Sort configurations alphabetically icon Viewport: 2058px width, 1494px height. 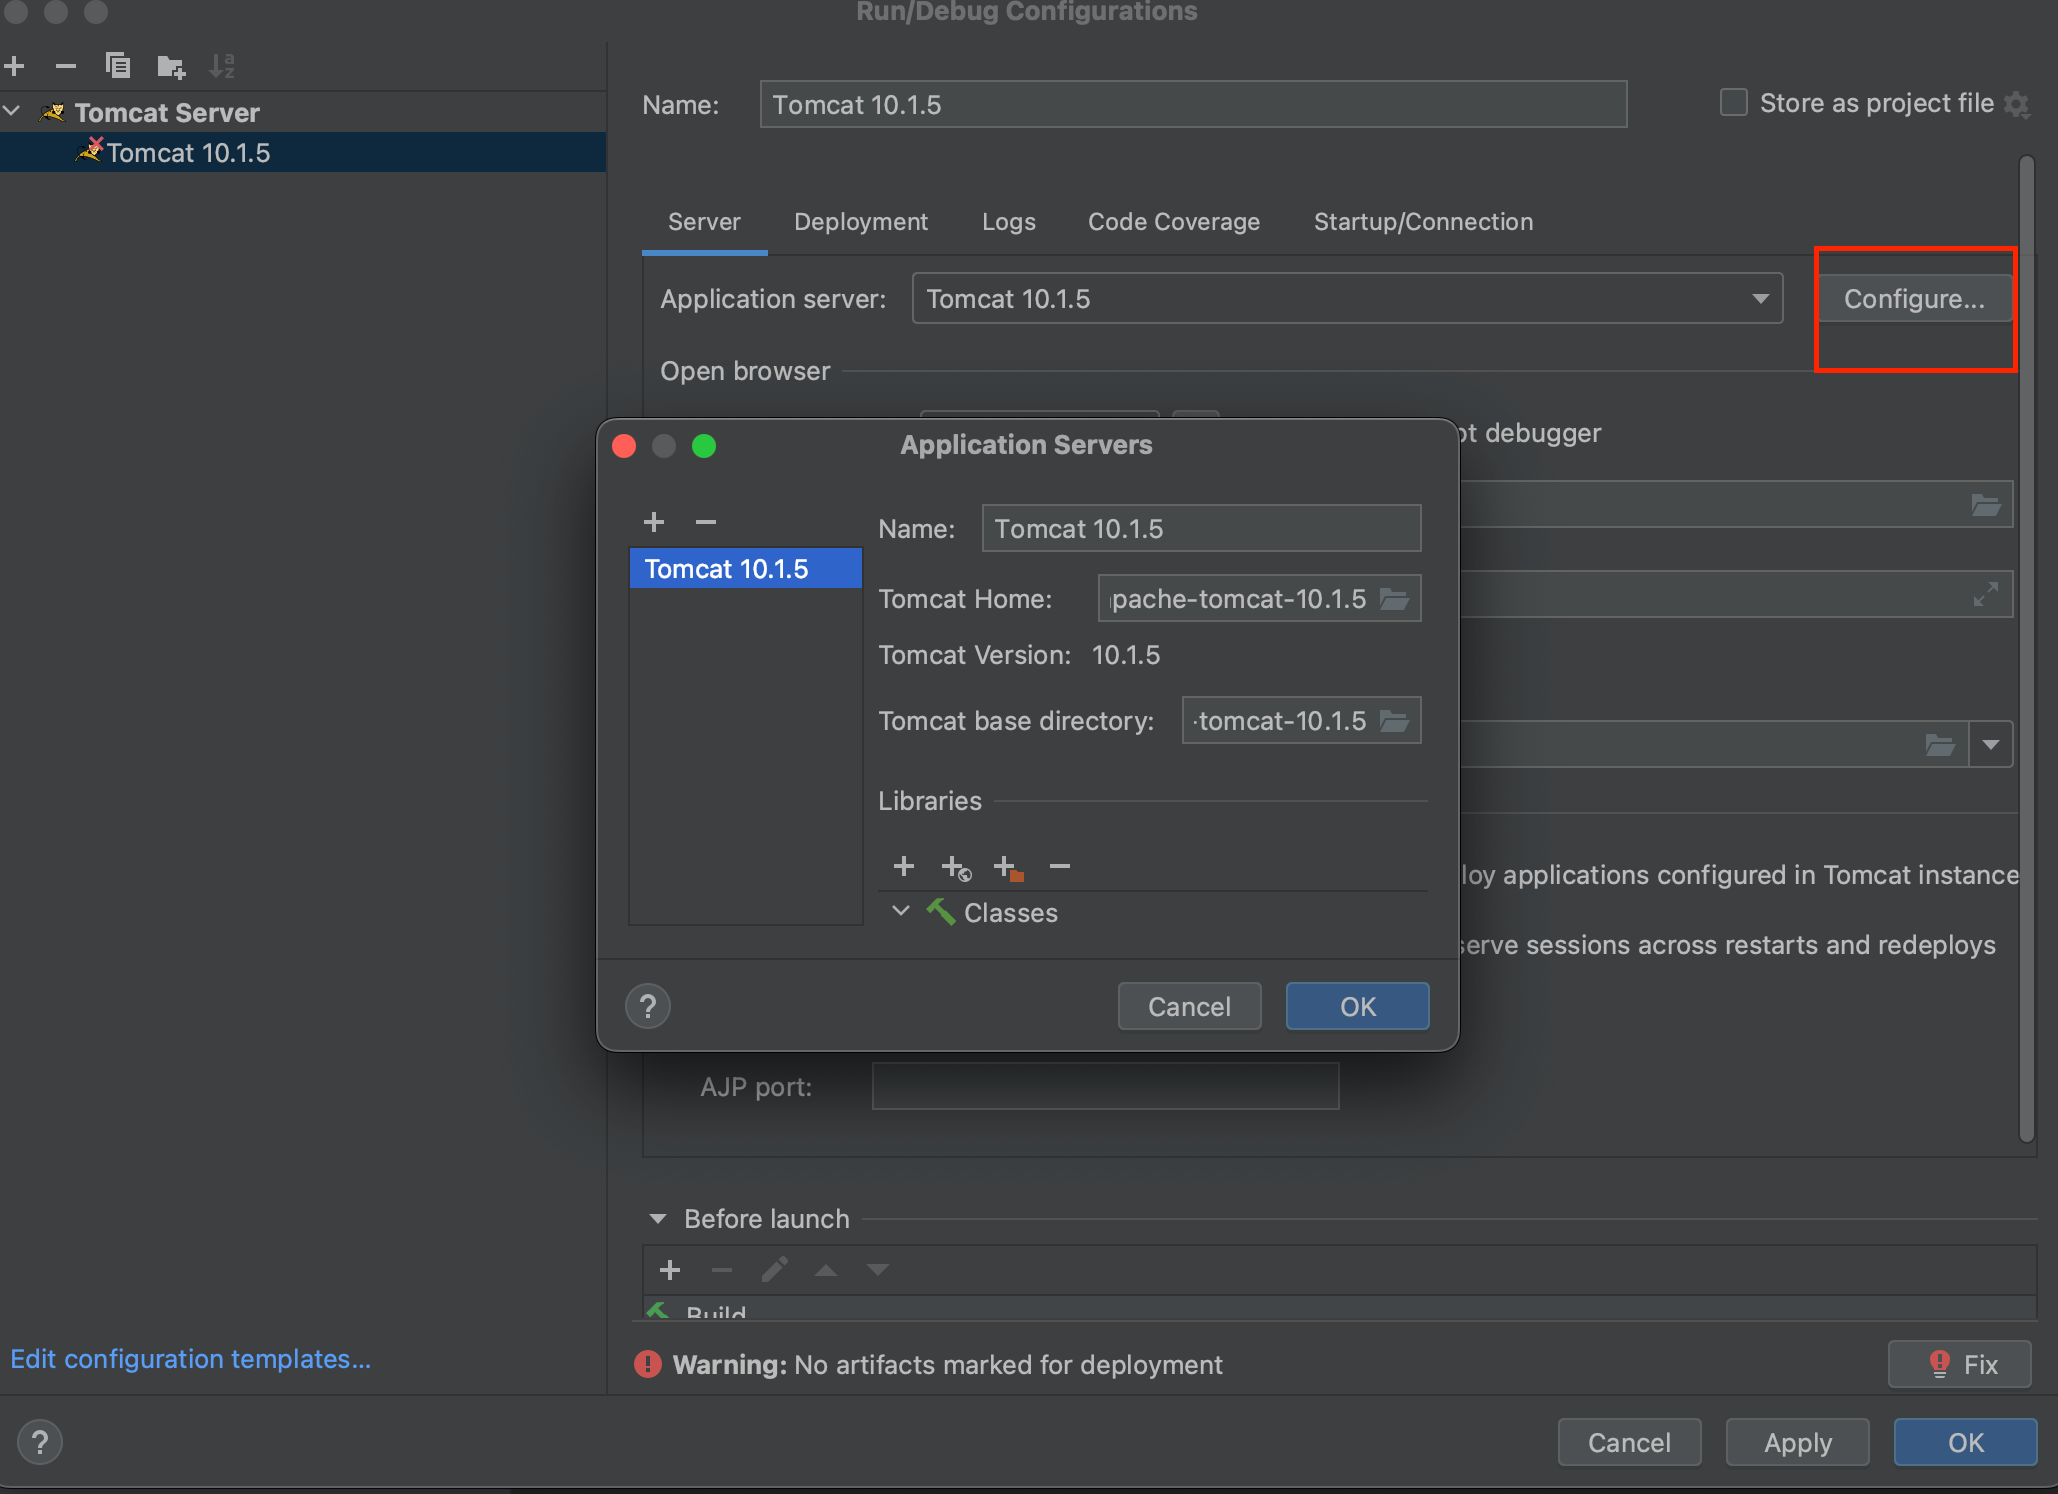(222, 66)
